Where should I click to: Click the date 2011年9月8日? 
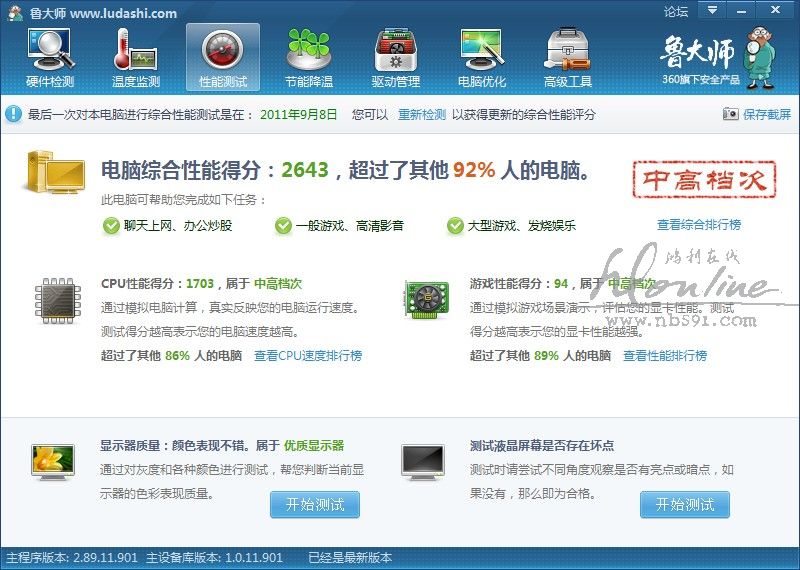click(x=298, y=114)
